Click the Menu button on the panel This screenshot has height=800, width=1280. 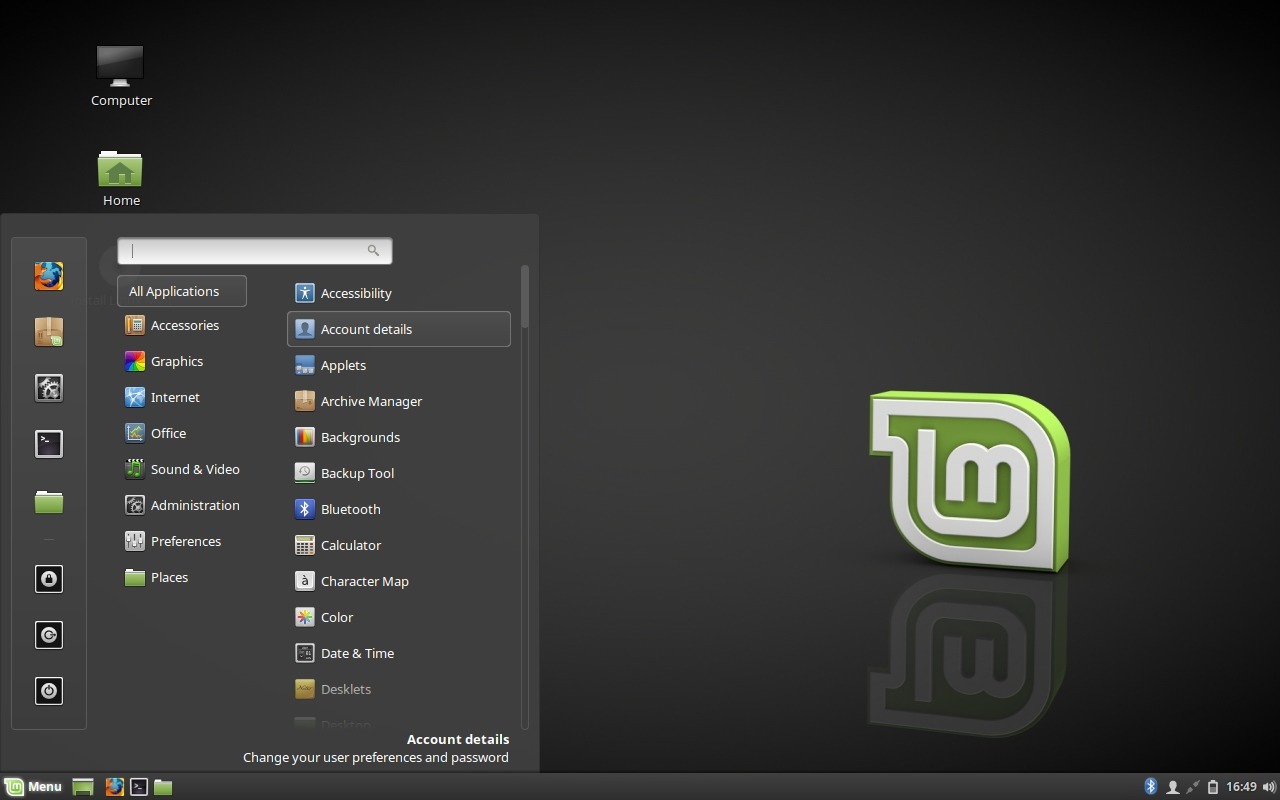pyautogui.click(x=33, y=787)
